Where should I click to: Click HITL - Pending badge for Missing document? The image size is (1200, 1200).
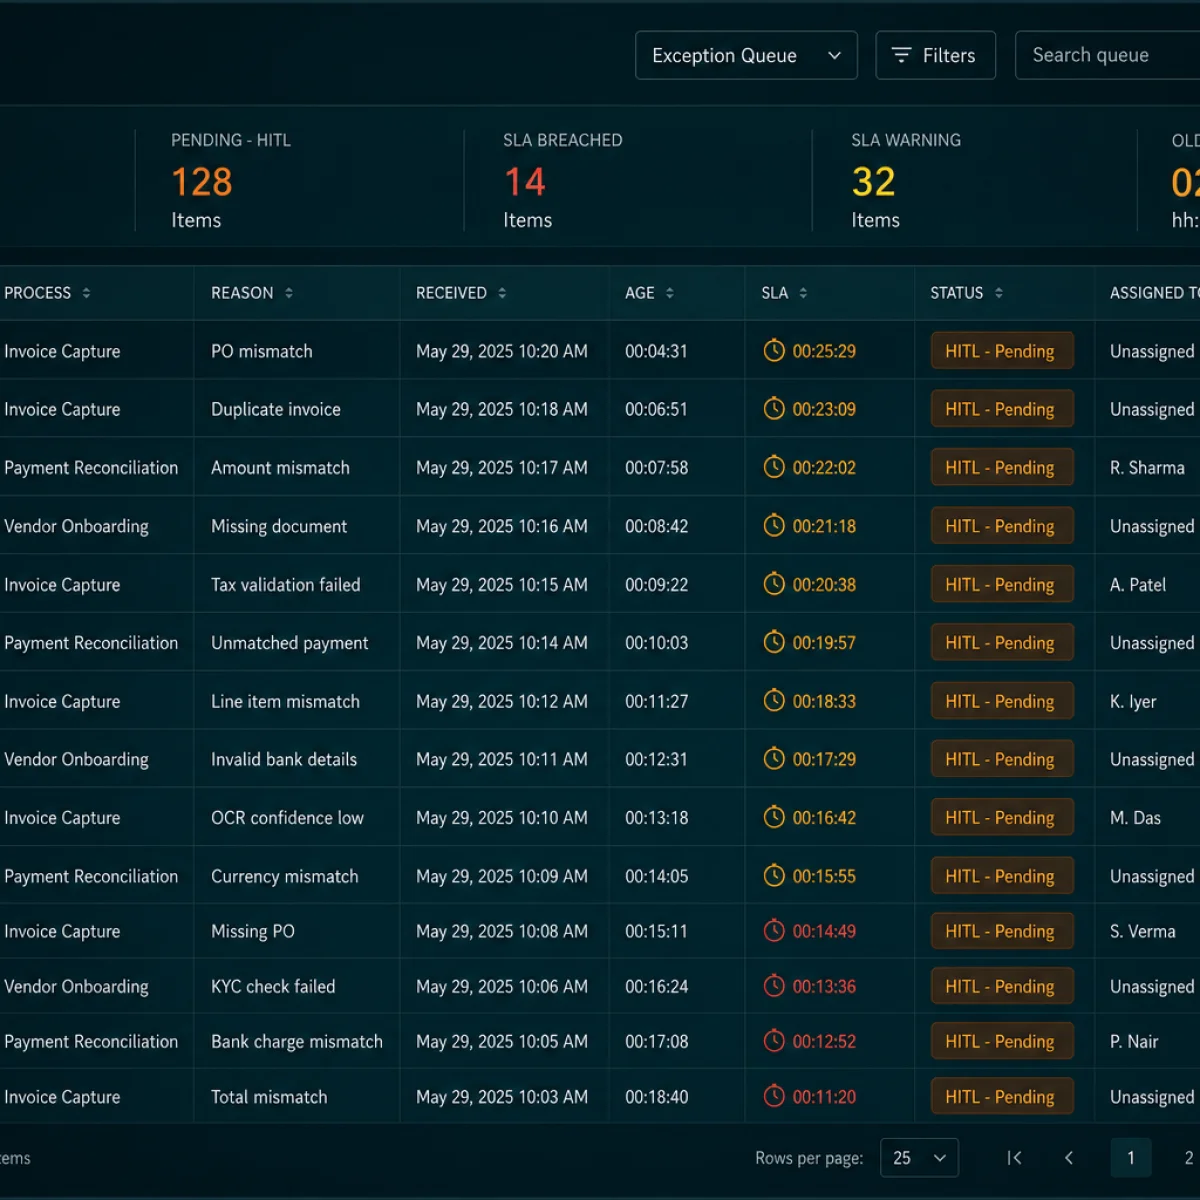point(1002,526)
